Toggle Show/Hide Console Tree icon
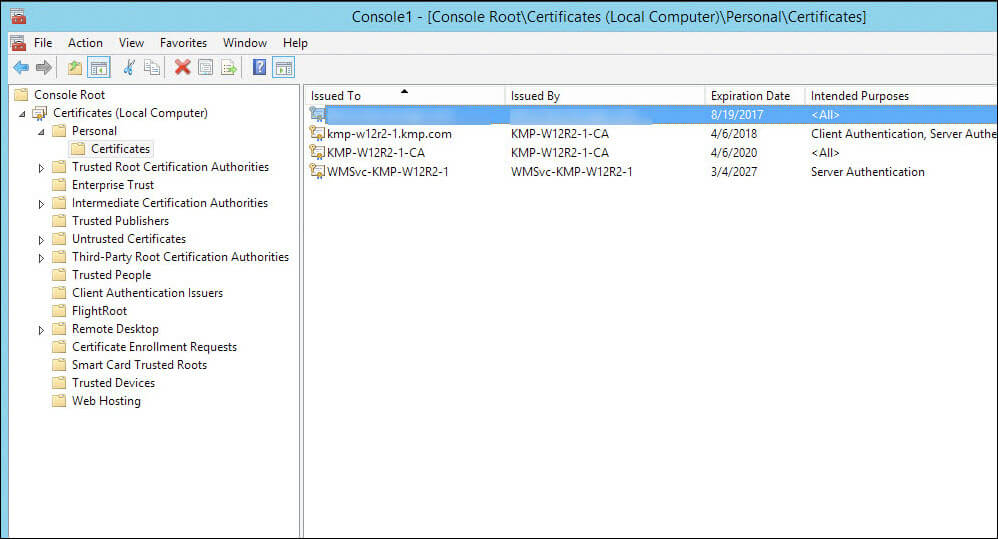Screen dimensions: 998x539 (x=99, y=67)
